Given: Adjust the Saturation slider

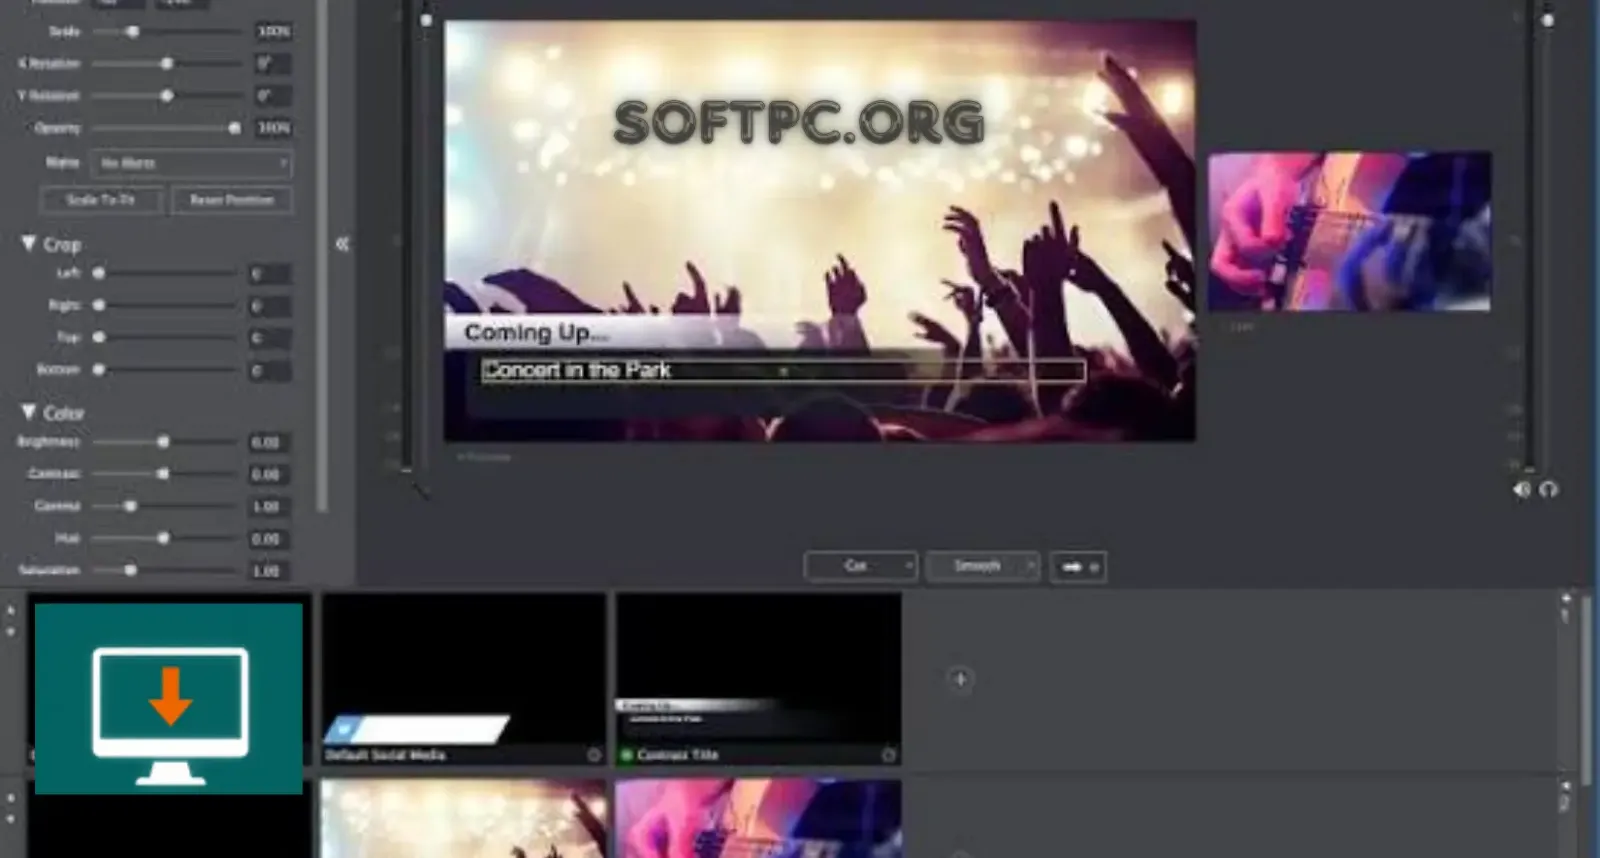Looking at the screenshot, I should tap(130, 570).
